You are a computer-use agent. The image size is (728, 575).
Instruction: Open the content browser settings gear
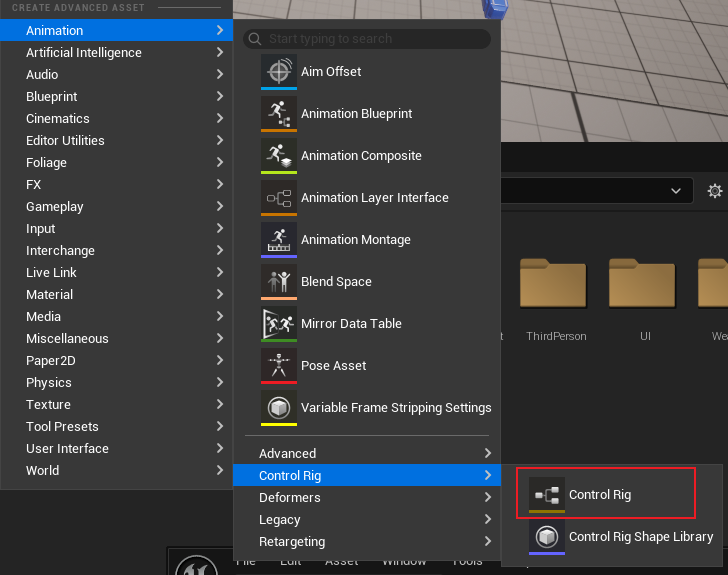point(715,191)
